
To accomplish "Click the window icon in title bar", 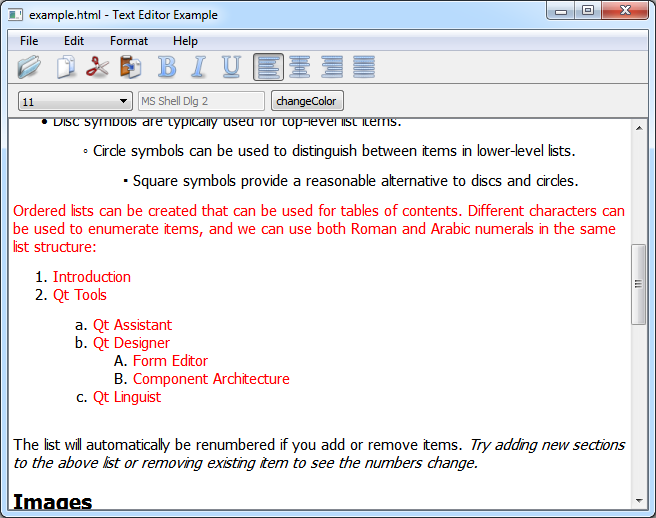I will (15, 15).
